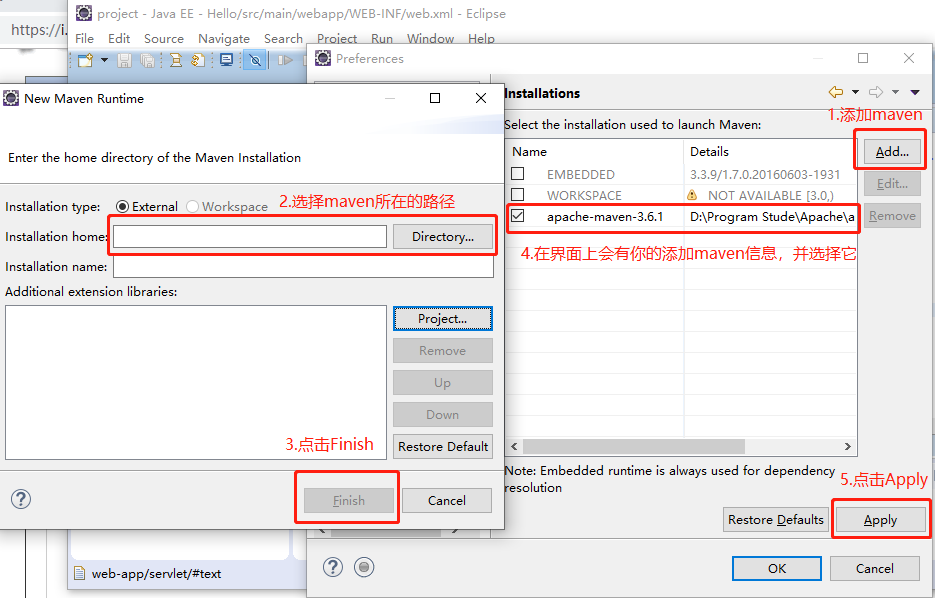
Task: Click the Add... button in Installations
Action: [892, 151]
